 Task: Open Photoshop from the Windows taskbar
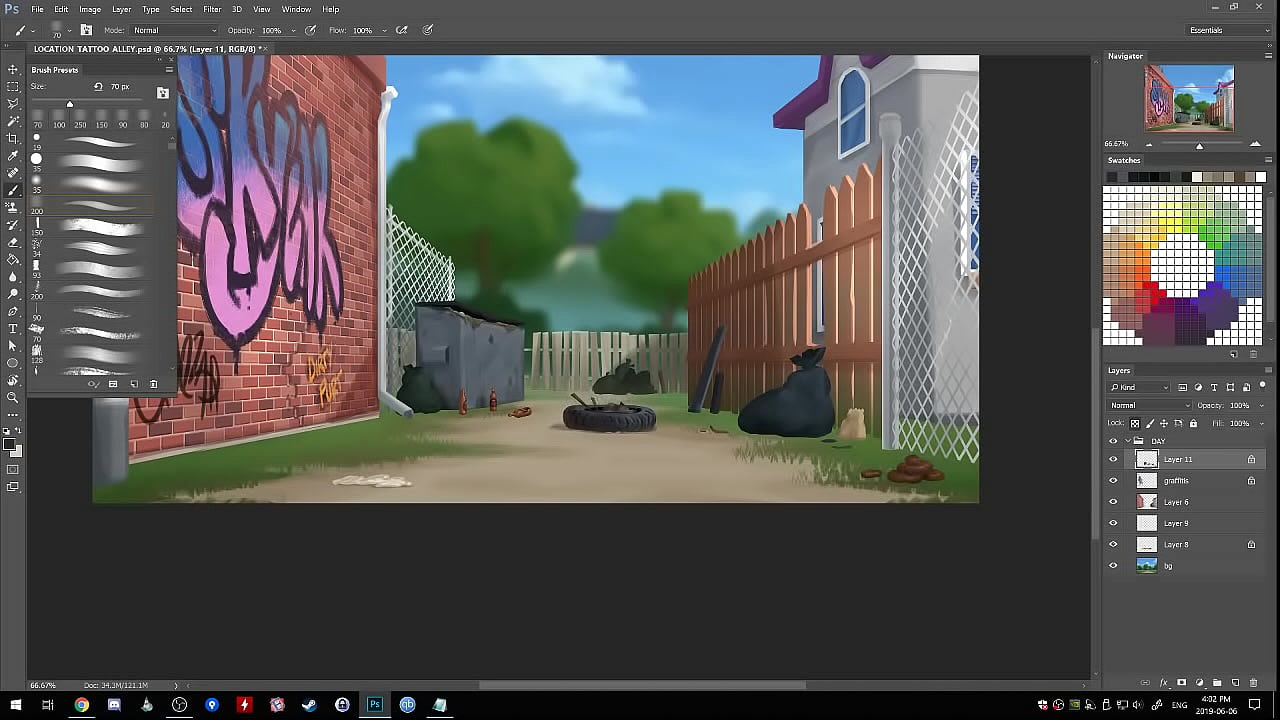(374, 705)
